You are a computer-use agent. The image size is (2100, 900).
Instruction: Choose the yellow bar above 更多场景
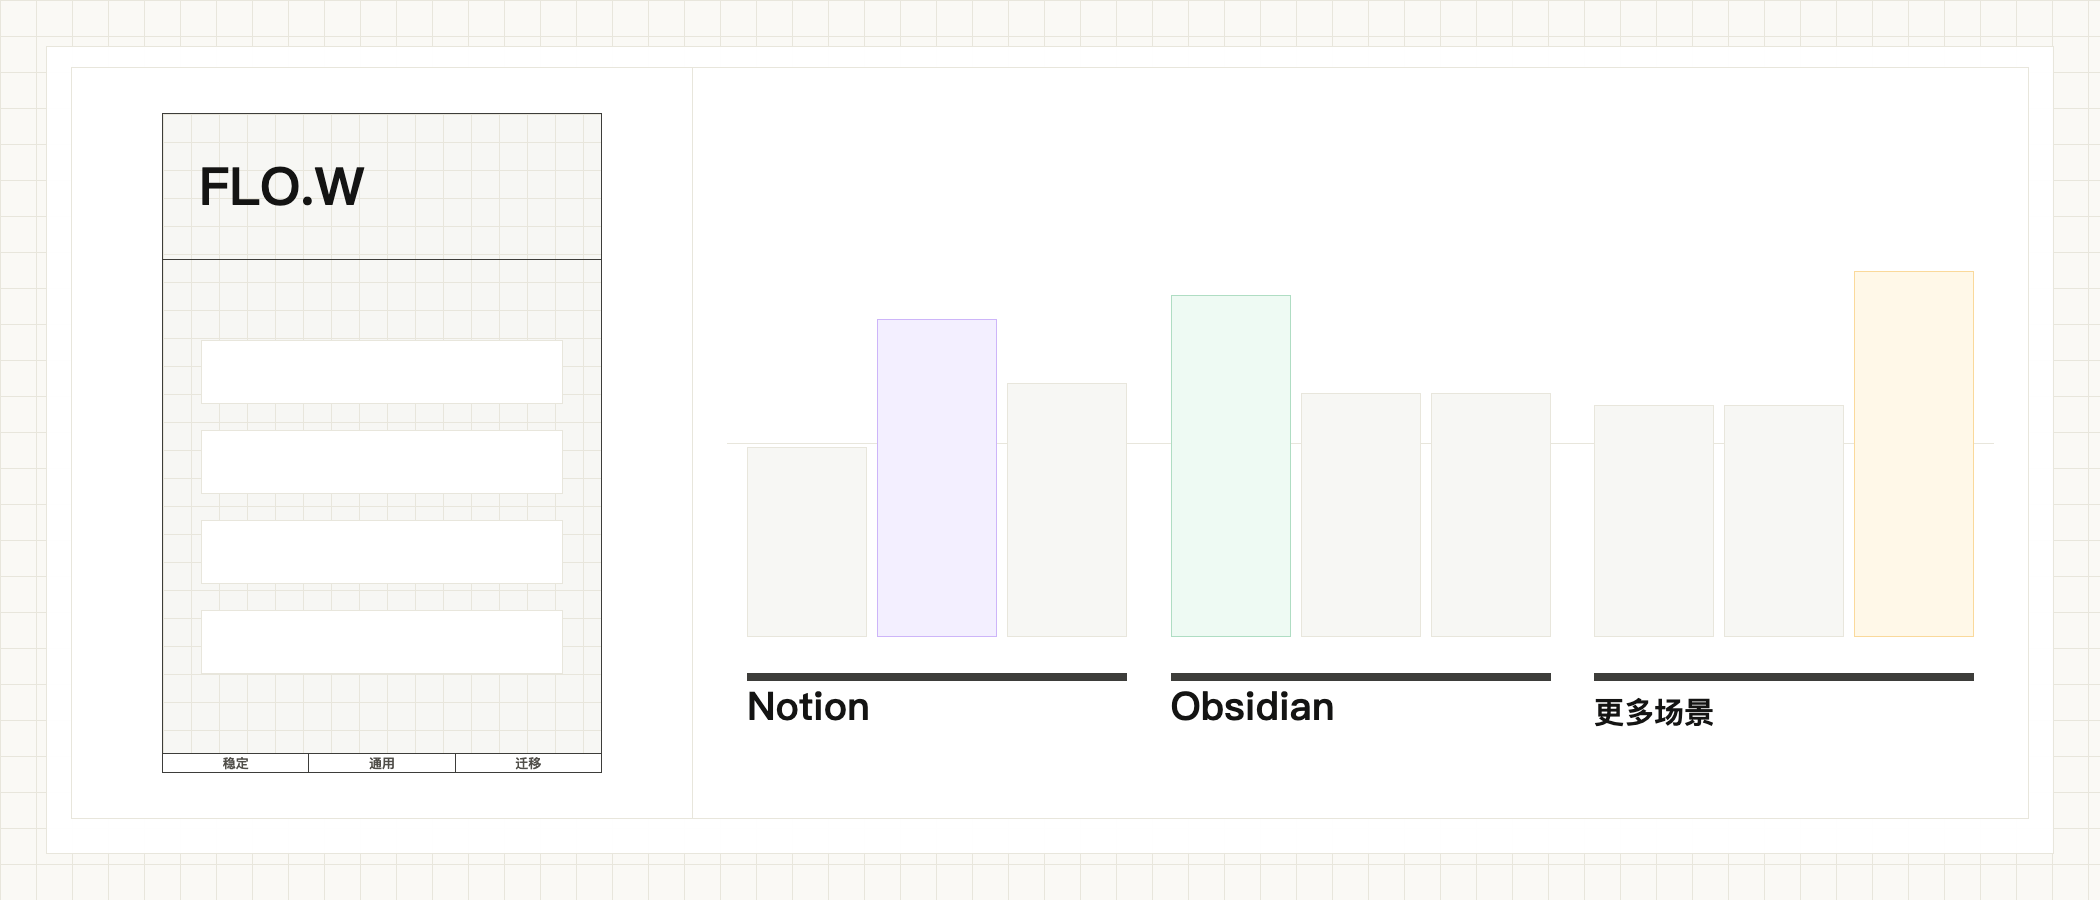[x=1914, y=454]
